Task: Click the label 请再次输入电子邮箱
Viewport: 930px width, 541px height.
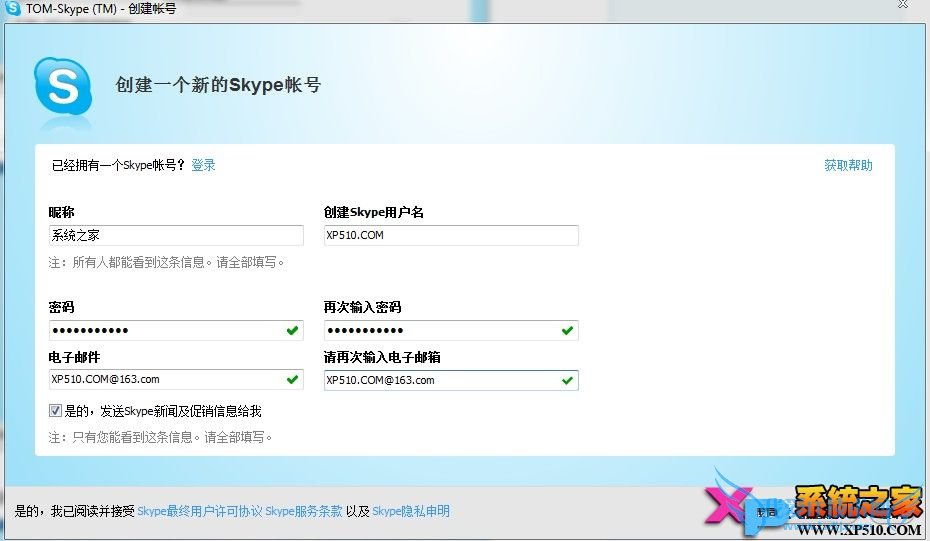Action: coord(382,357)
